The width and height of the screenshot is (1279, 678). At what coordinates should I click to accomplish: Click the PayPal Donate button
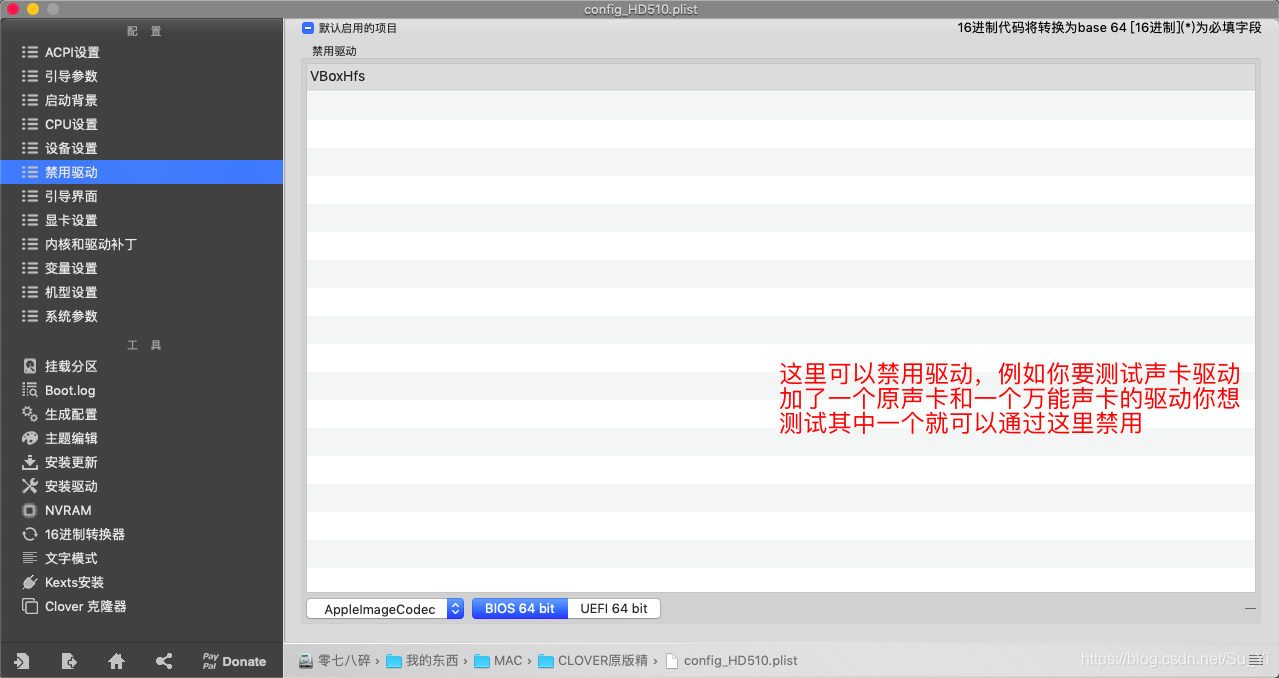(x=234, y=661)
